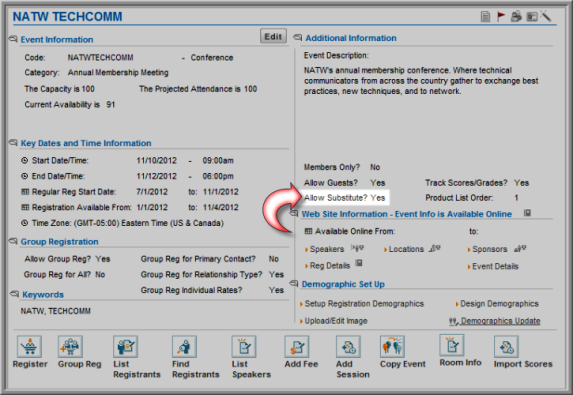
Task: Click the Register shopping cart icon
Action: [x=29, y=346]
